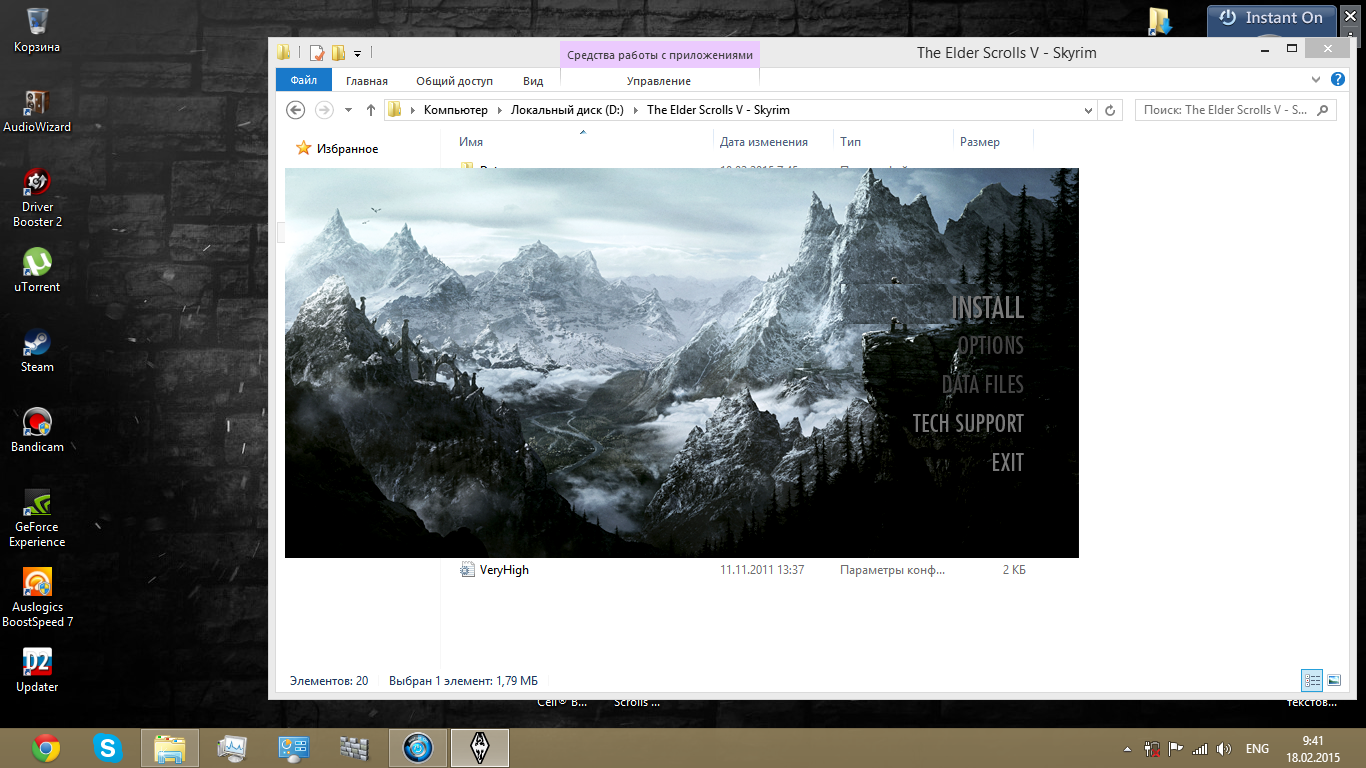Screen dimensions: 1366x768
Task: Select the D2 Updater desktop icon
Action: tap(37, 670)
